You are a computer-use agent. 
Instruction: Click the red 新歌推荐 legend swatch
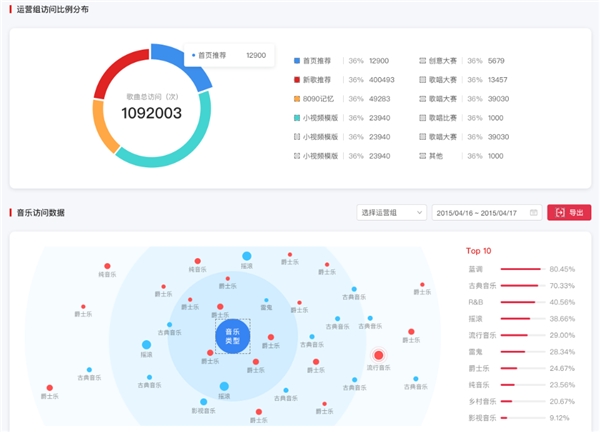(297, 80)
